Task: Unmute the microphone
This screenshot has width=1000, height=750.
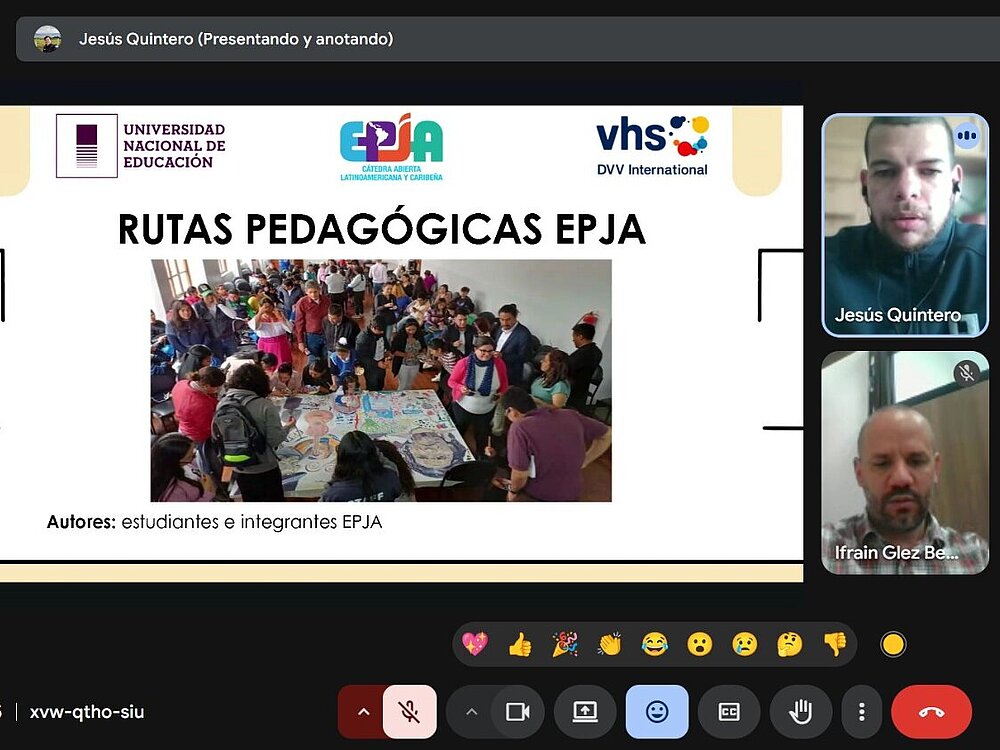Action: click(x=409, y=712)
